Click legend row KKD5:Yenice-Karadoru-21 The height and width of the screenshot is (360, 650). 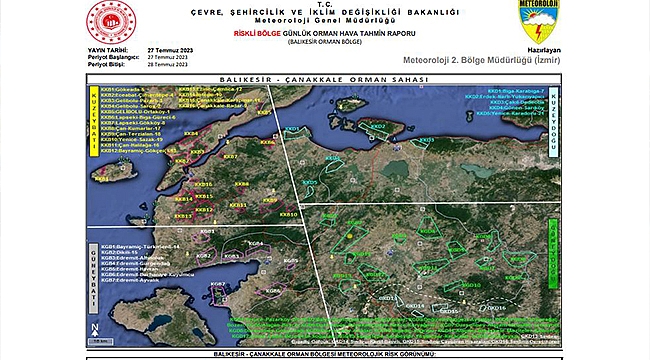(x=510, y=113)
